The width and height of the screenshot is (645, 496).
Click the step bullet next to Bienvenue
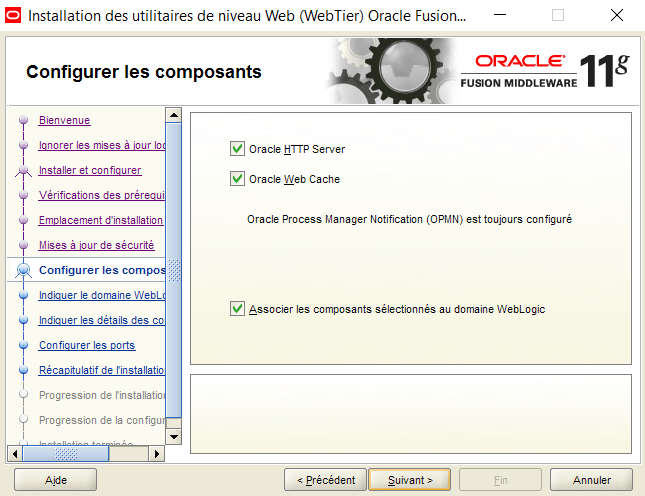tap(23, 121)
